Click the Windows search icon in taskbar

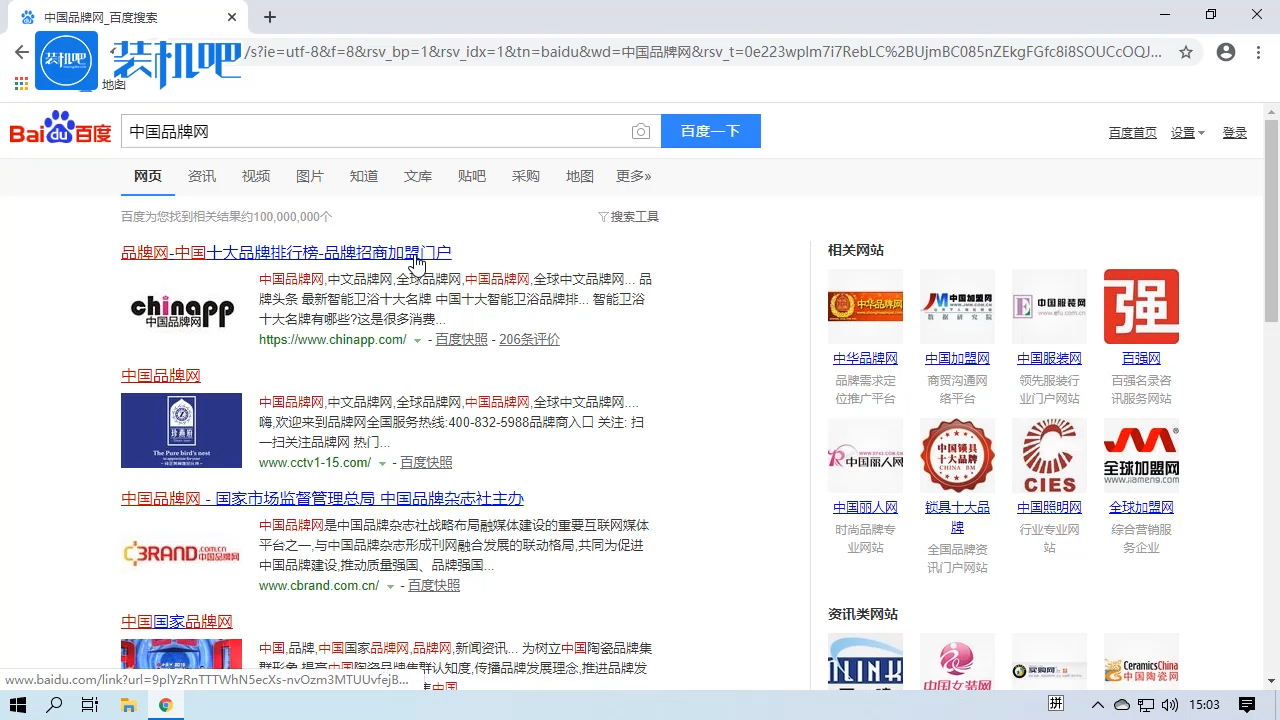tap(54, 704)
